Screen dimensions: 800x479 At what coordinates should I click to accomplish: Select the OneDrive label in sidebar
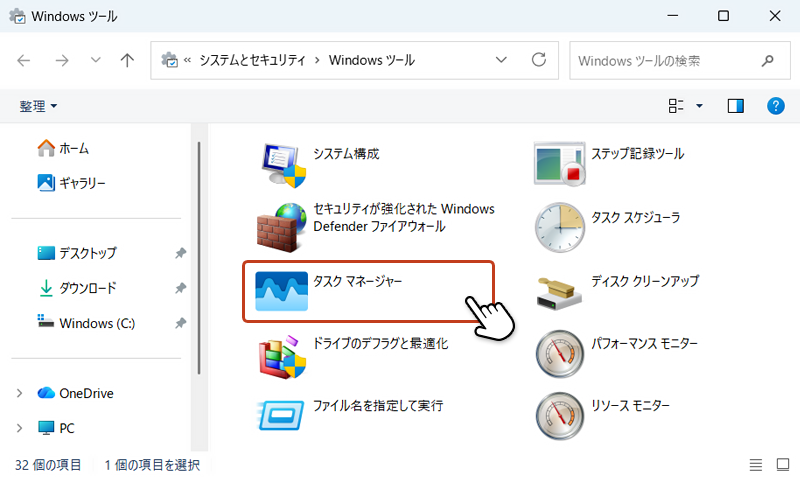(x=86, y=393)
